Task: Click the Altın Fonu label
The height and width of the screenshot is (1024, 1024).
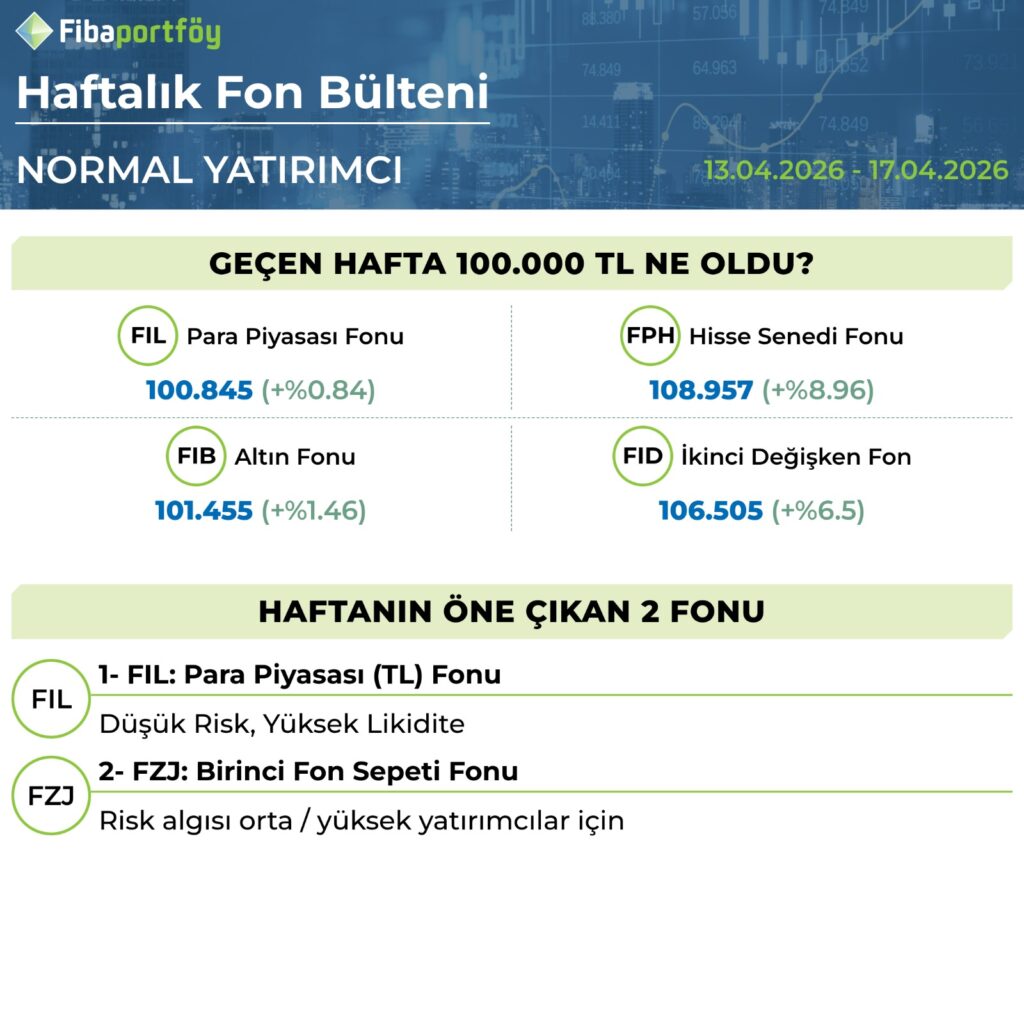Action: pos(295,457)
